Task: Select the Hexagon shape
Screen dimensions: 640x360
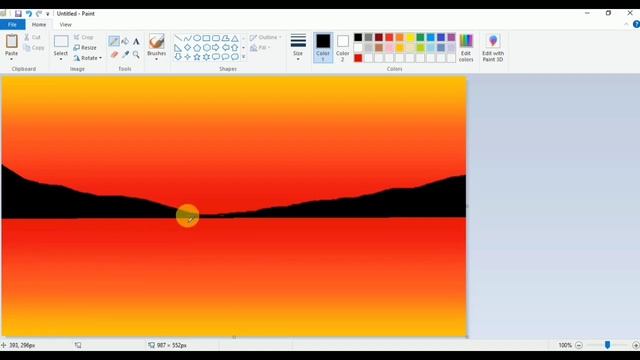Action: click(x=207, y=47)
